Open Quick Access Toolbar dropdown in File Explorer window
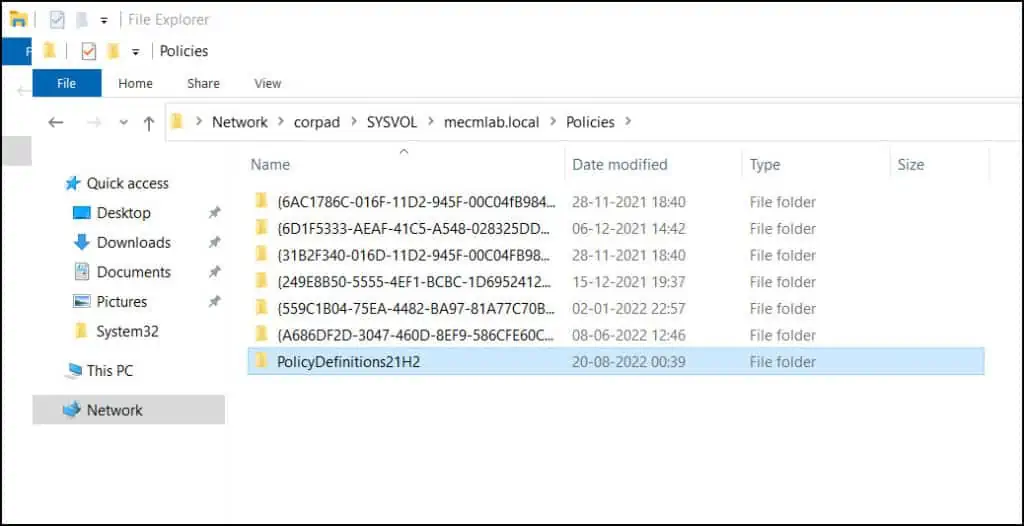The height and width of the screenshot is (526, 1024). (x=103, y=20)
